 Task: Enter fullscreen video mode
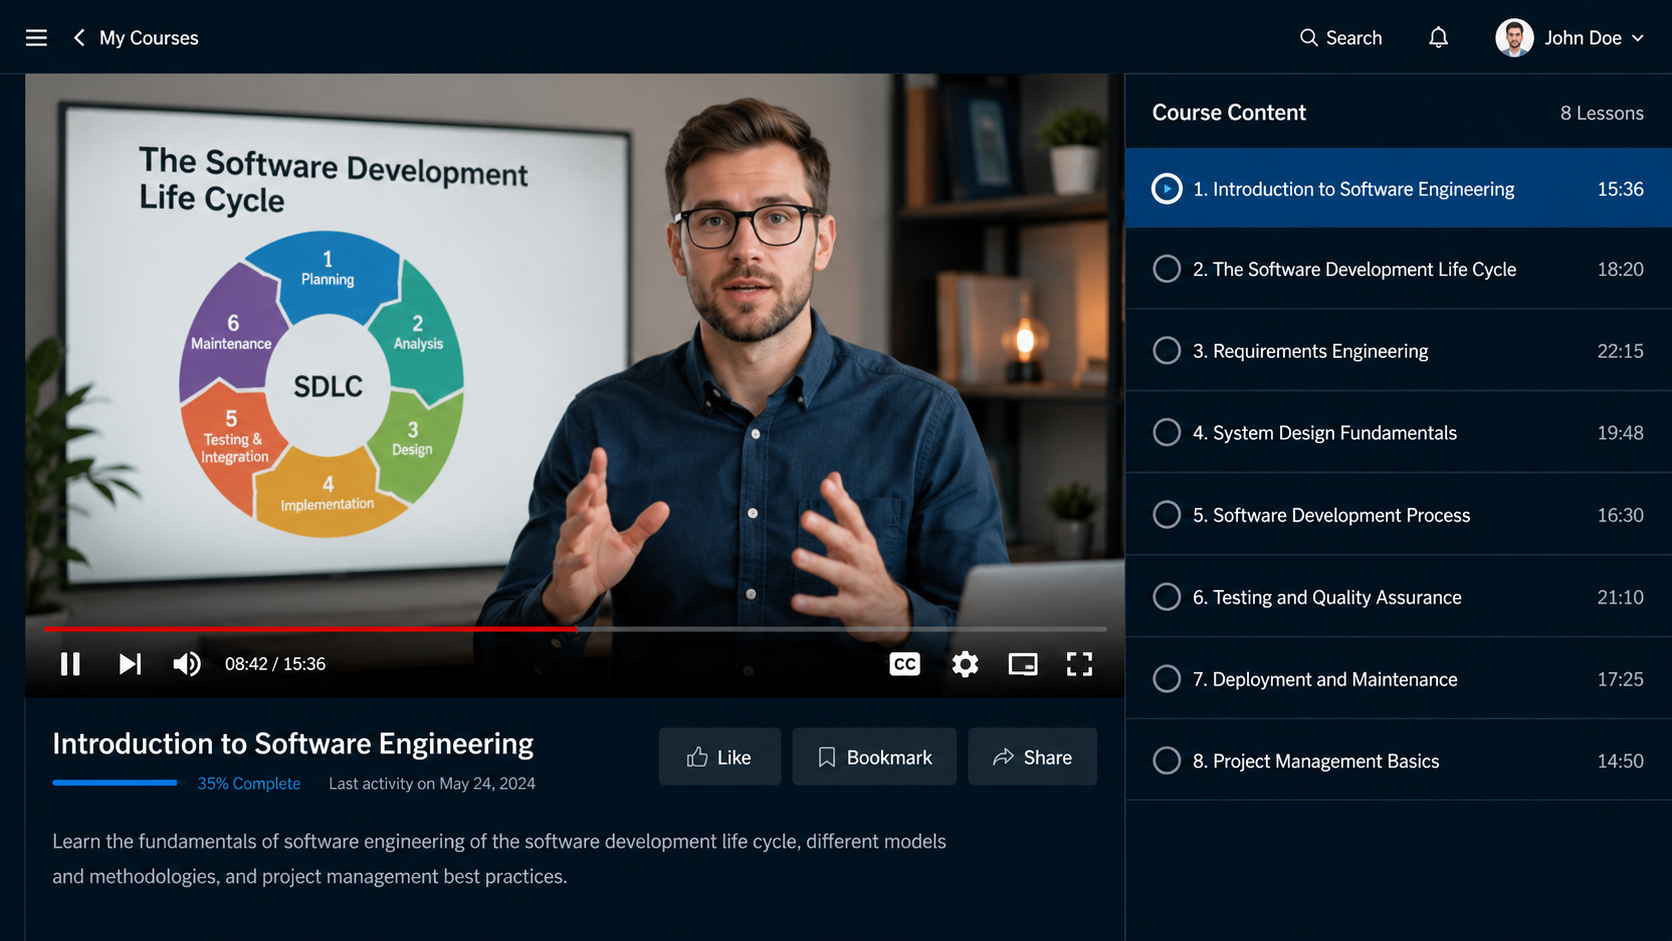(1079, 664)
